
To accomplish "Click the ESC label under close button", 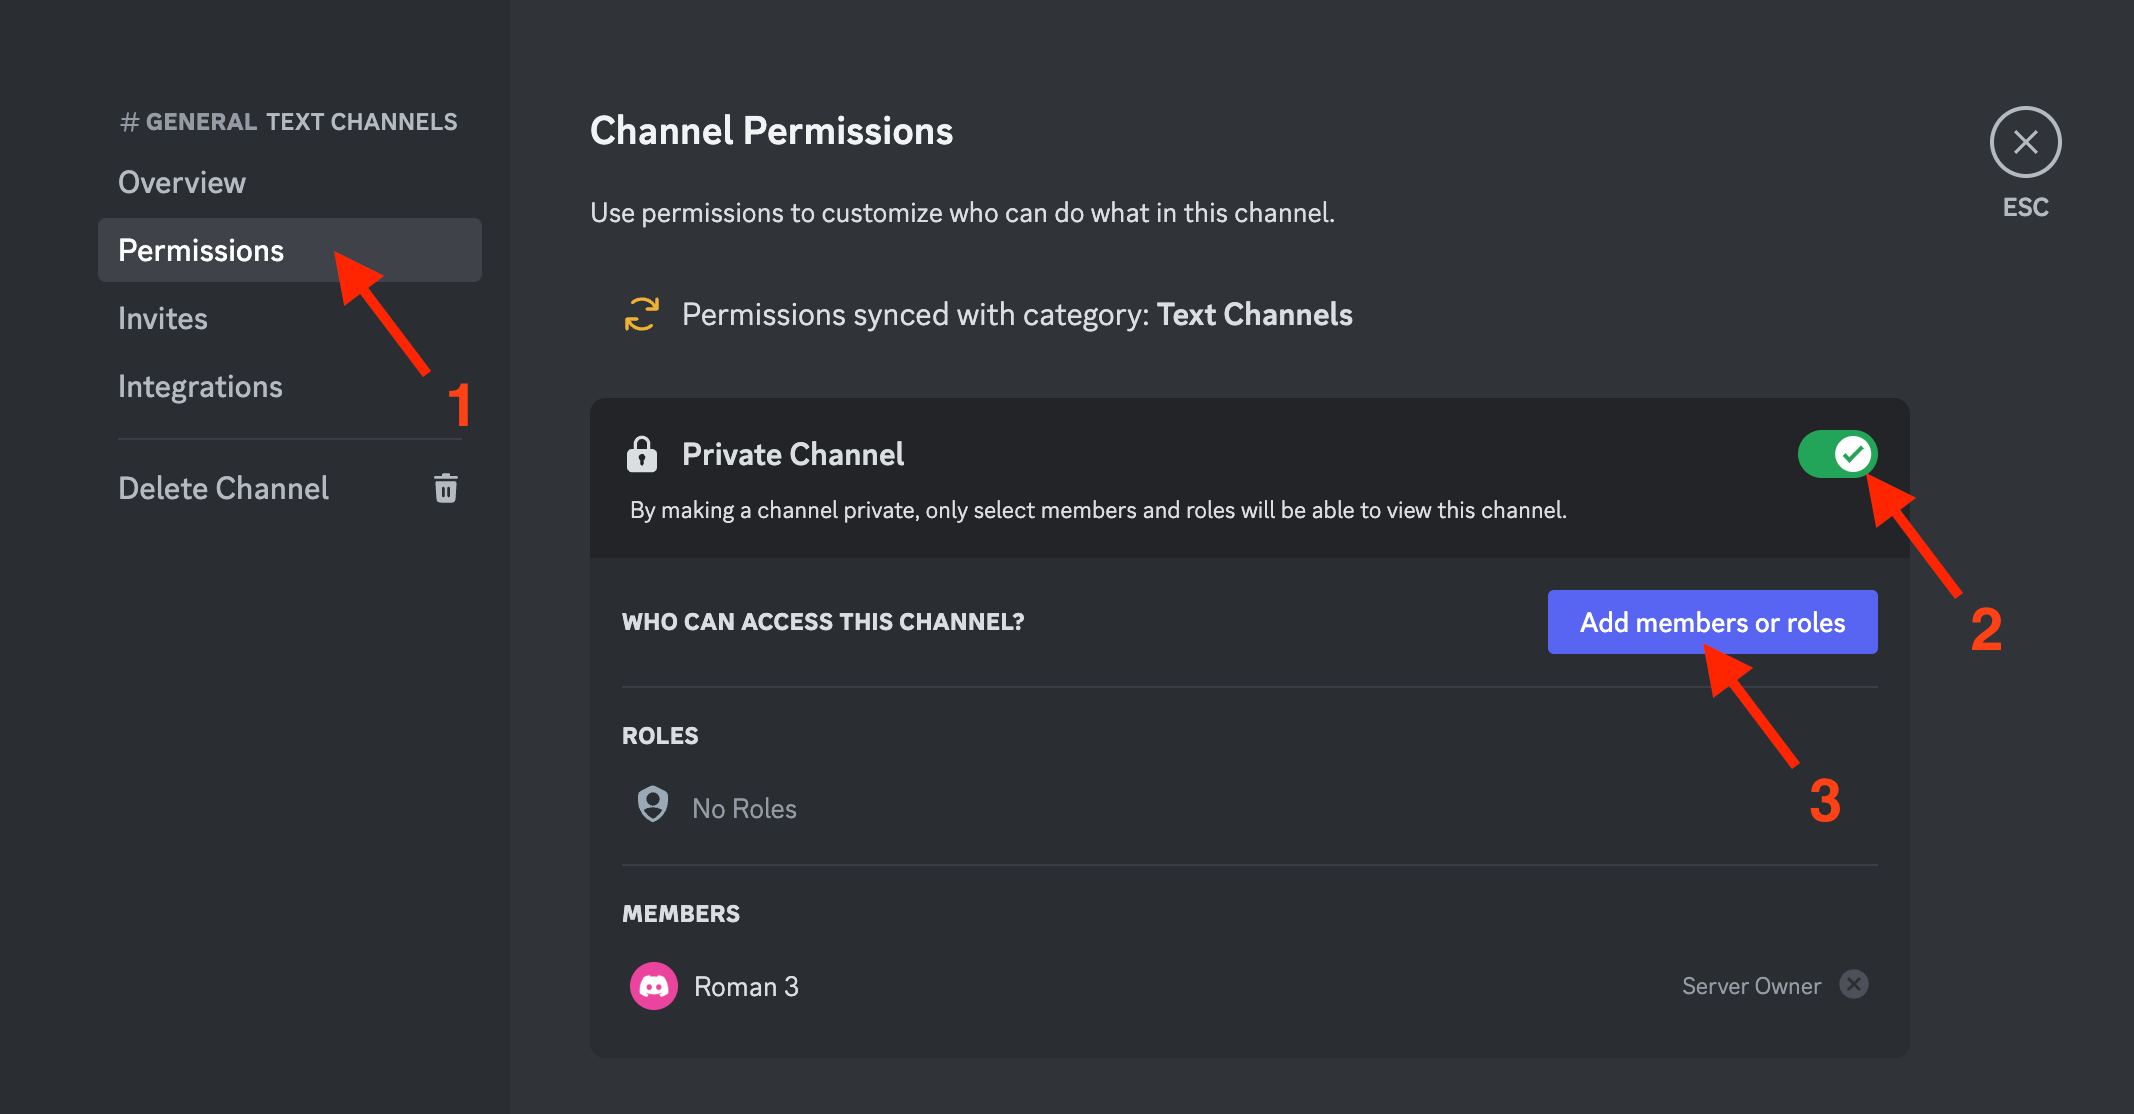I will tap(2025, 207).
